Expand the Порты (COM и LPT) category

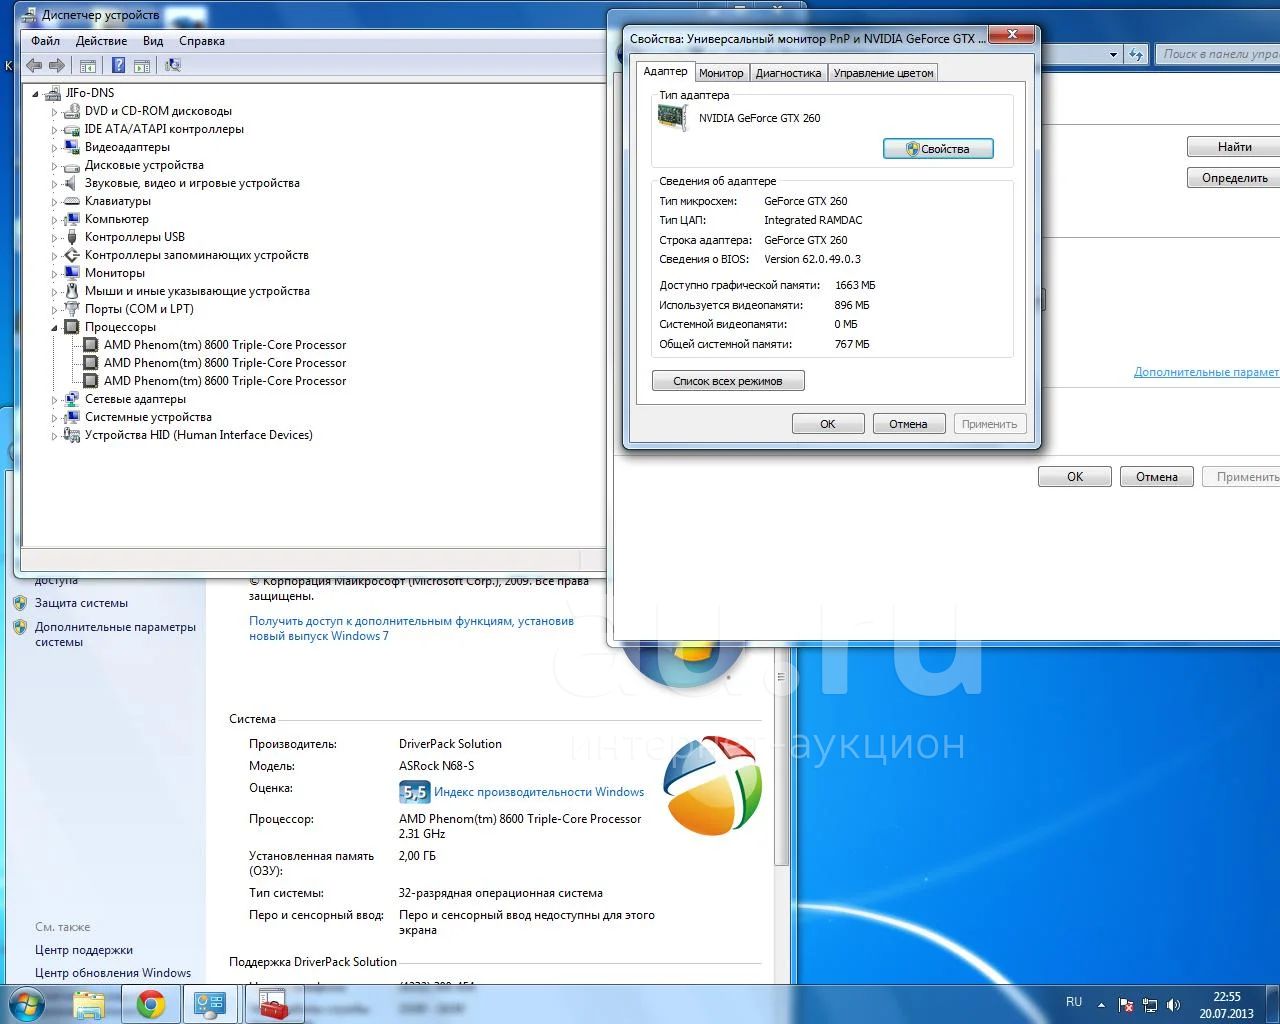55,309
